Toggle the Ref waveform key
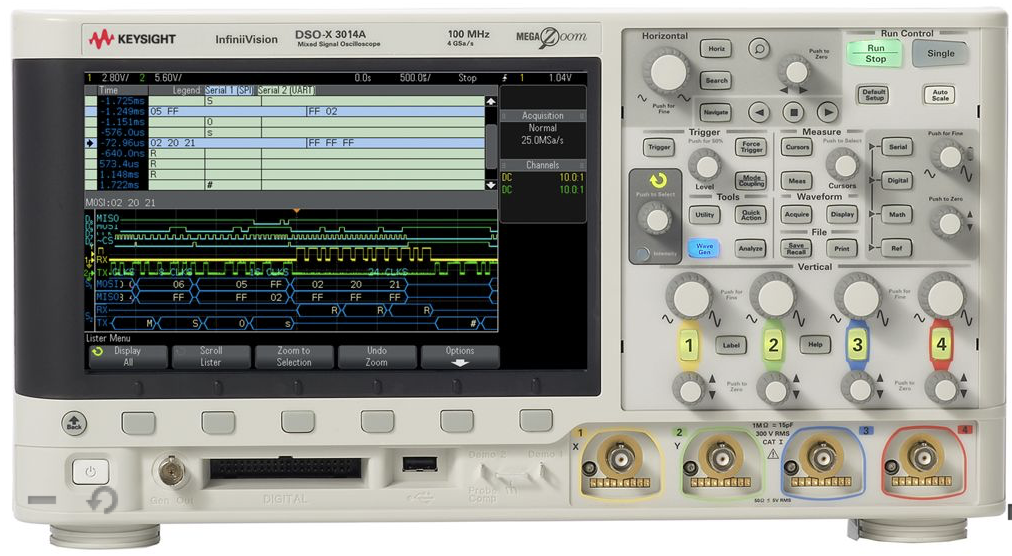1012x556 pixels. [x=898, y=248]
